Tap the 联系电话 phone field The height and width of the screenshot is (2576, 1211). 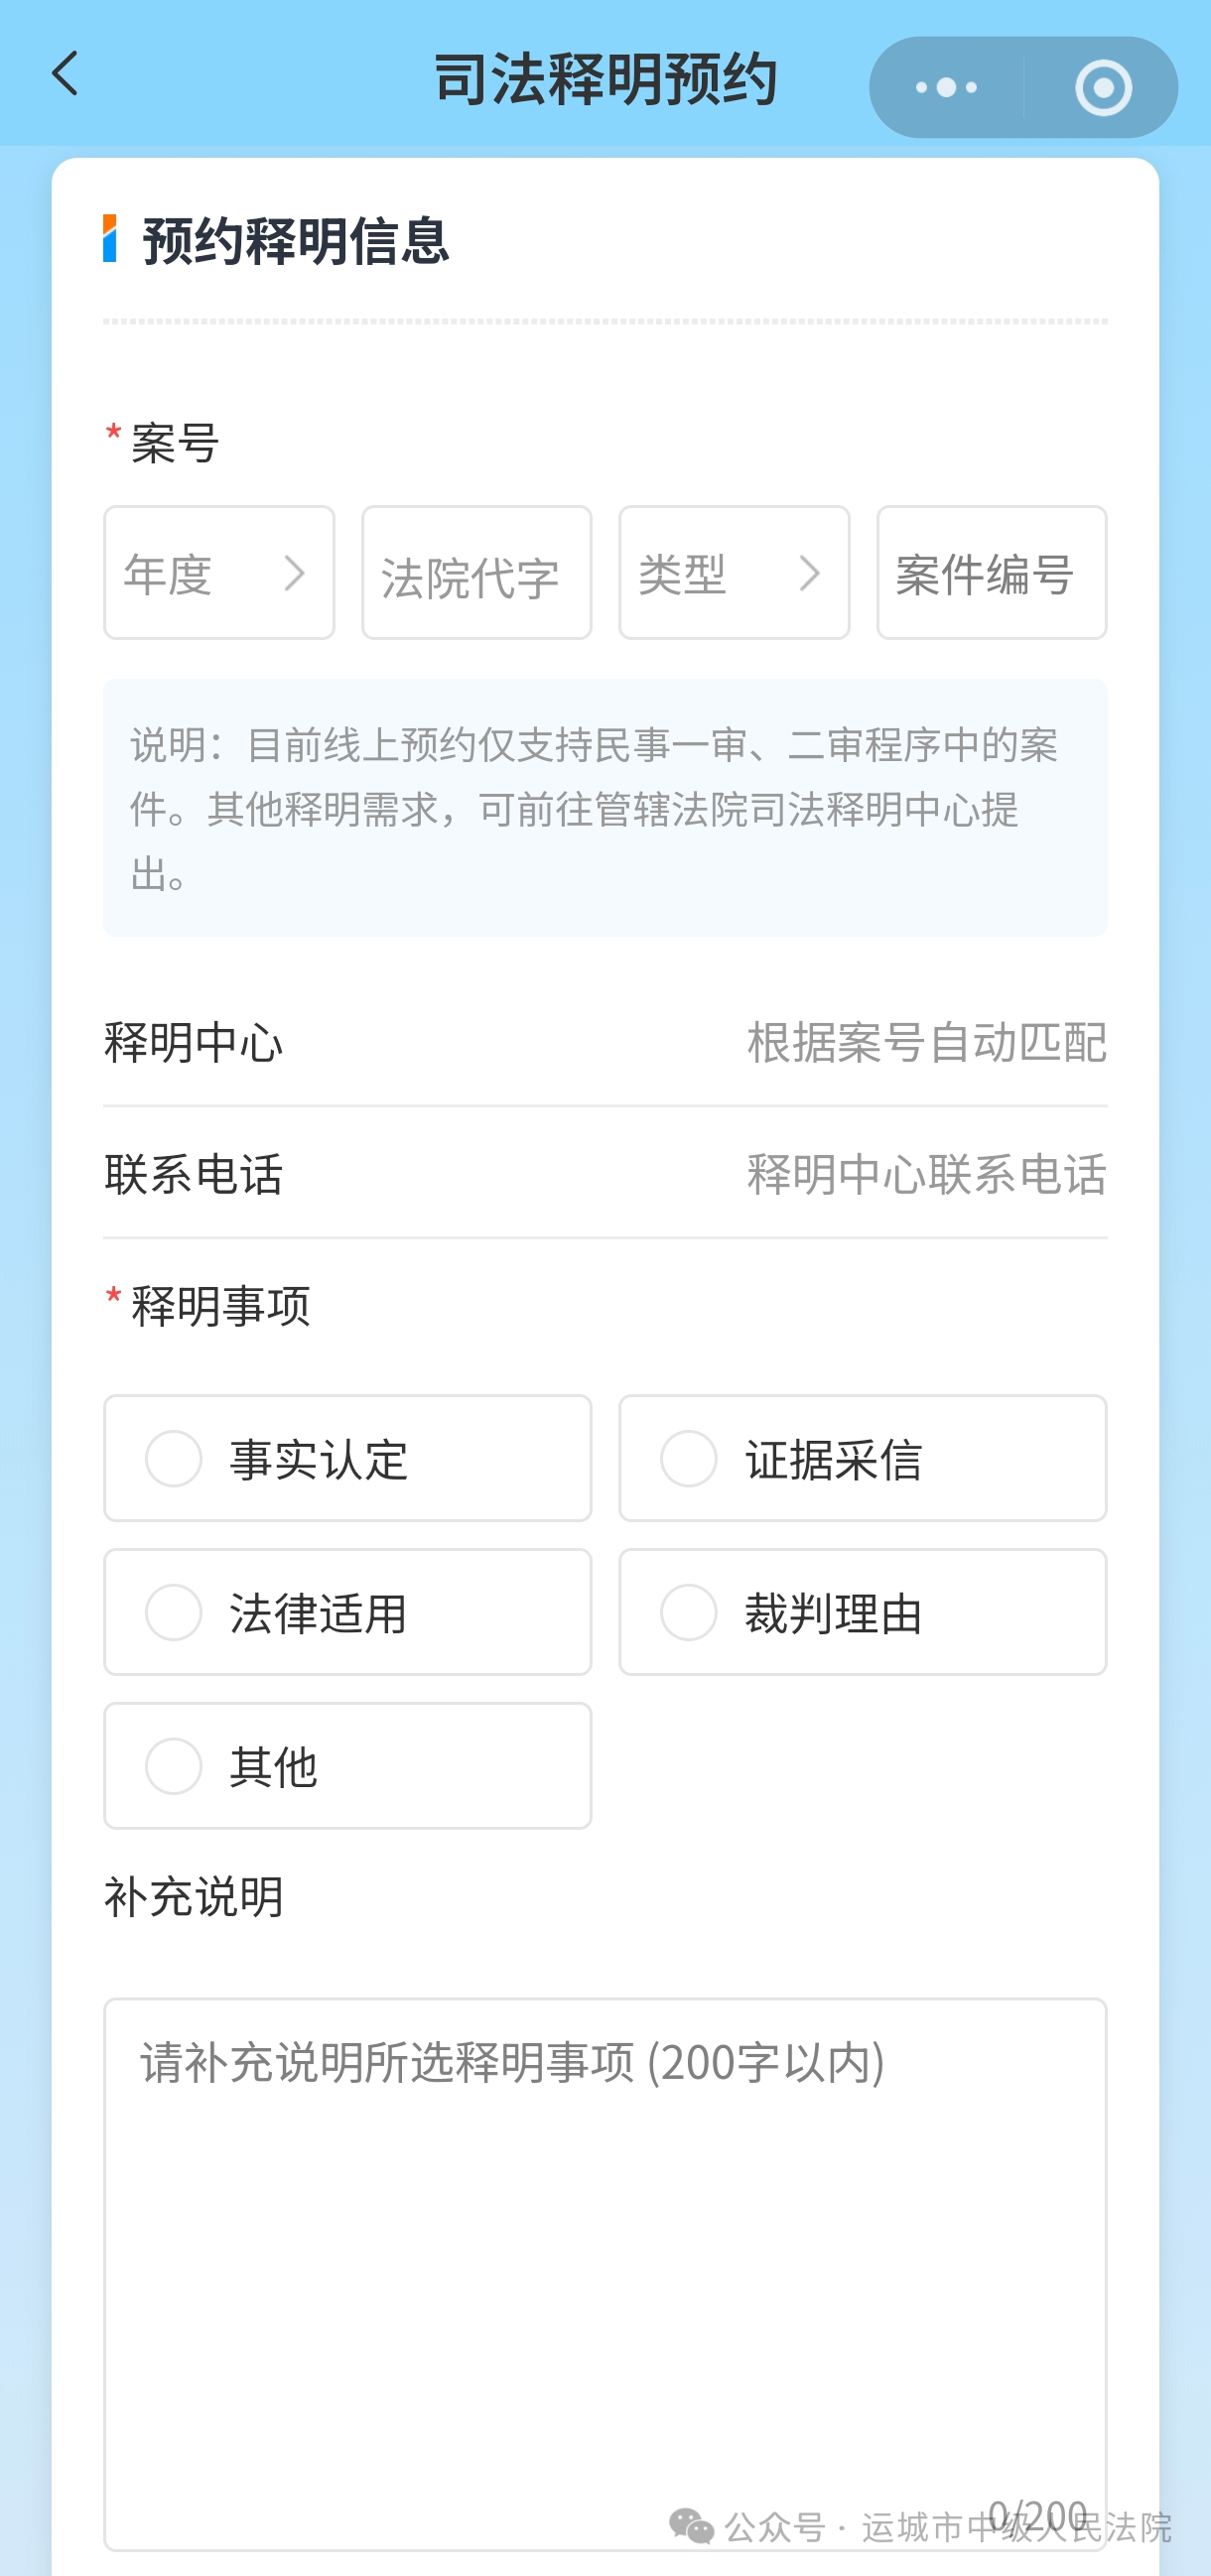click(926, 1173)
